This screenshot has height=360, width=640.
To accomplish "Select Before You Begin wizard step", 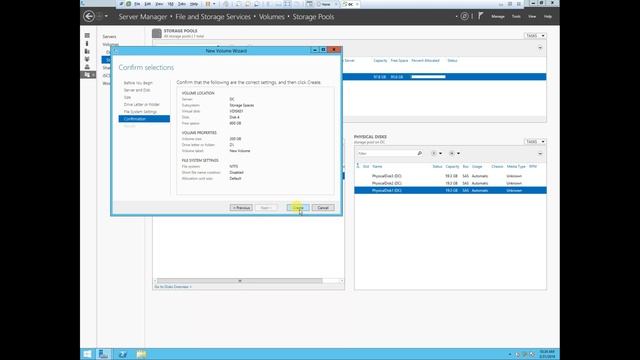I will point(138,83).
